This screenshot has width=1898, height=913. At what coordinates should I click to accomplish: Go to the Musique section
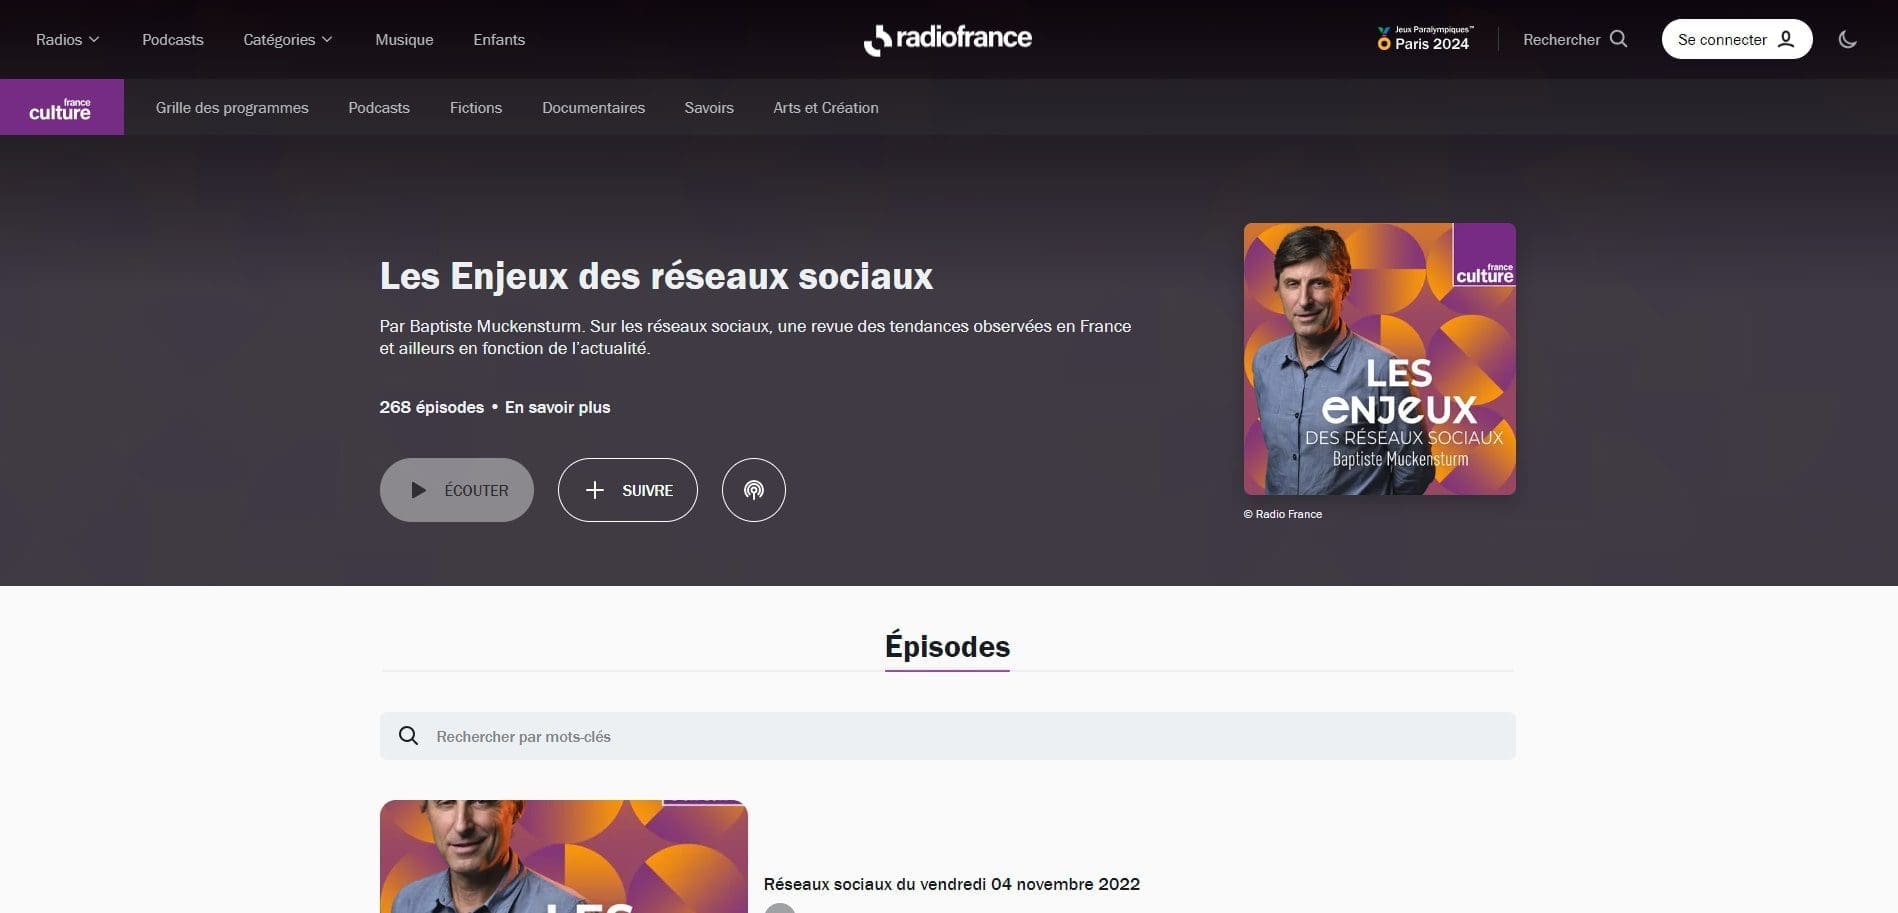coord(404,40)
